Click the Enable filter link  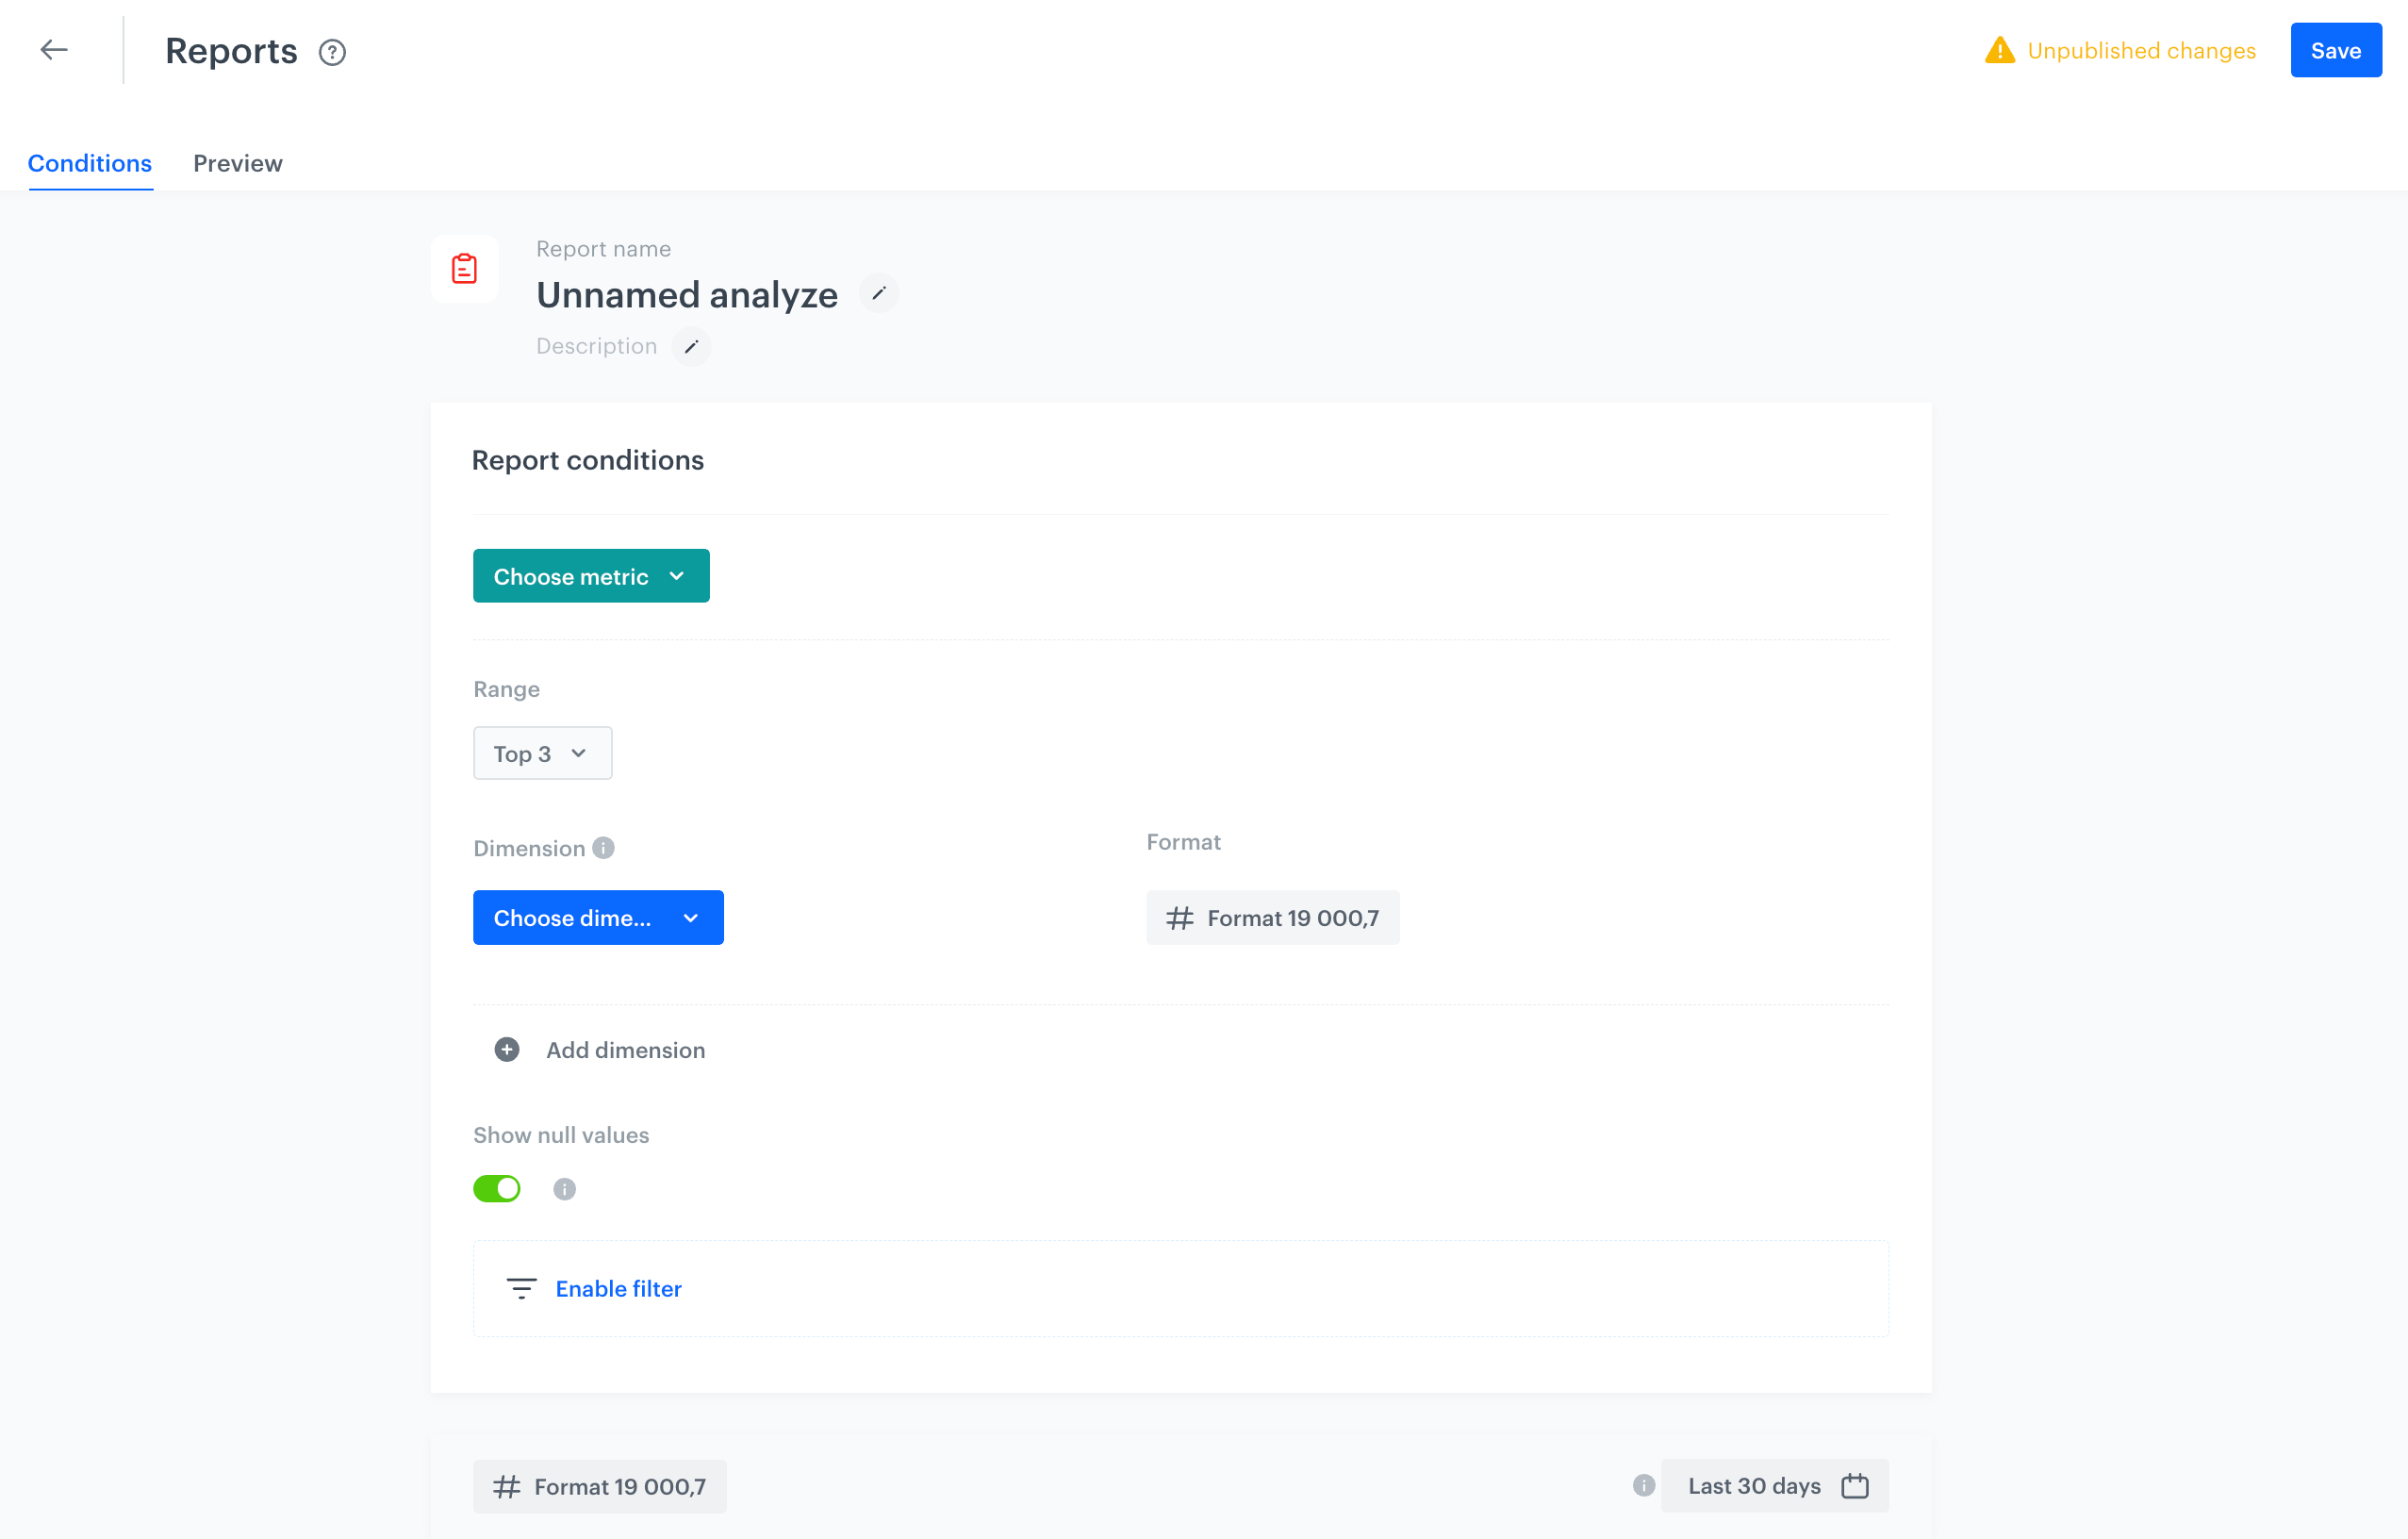point(618,1288)
